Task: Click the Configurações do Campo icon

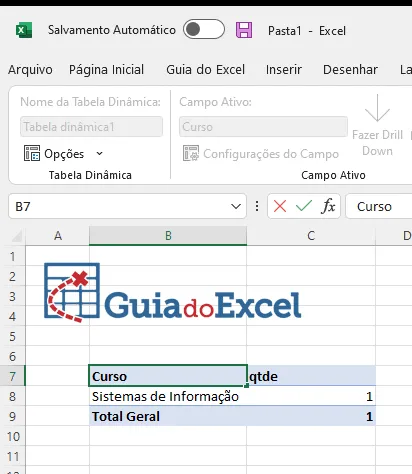Action: pyautogui.click(x=191, y=153)
